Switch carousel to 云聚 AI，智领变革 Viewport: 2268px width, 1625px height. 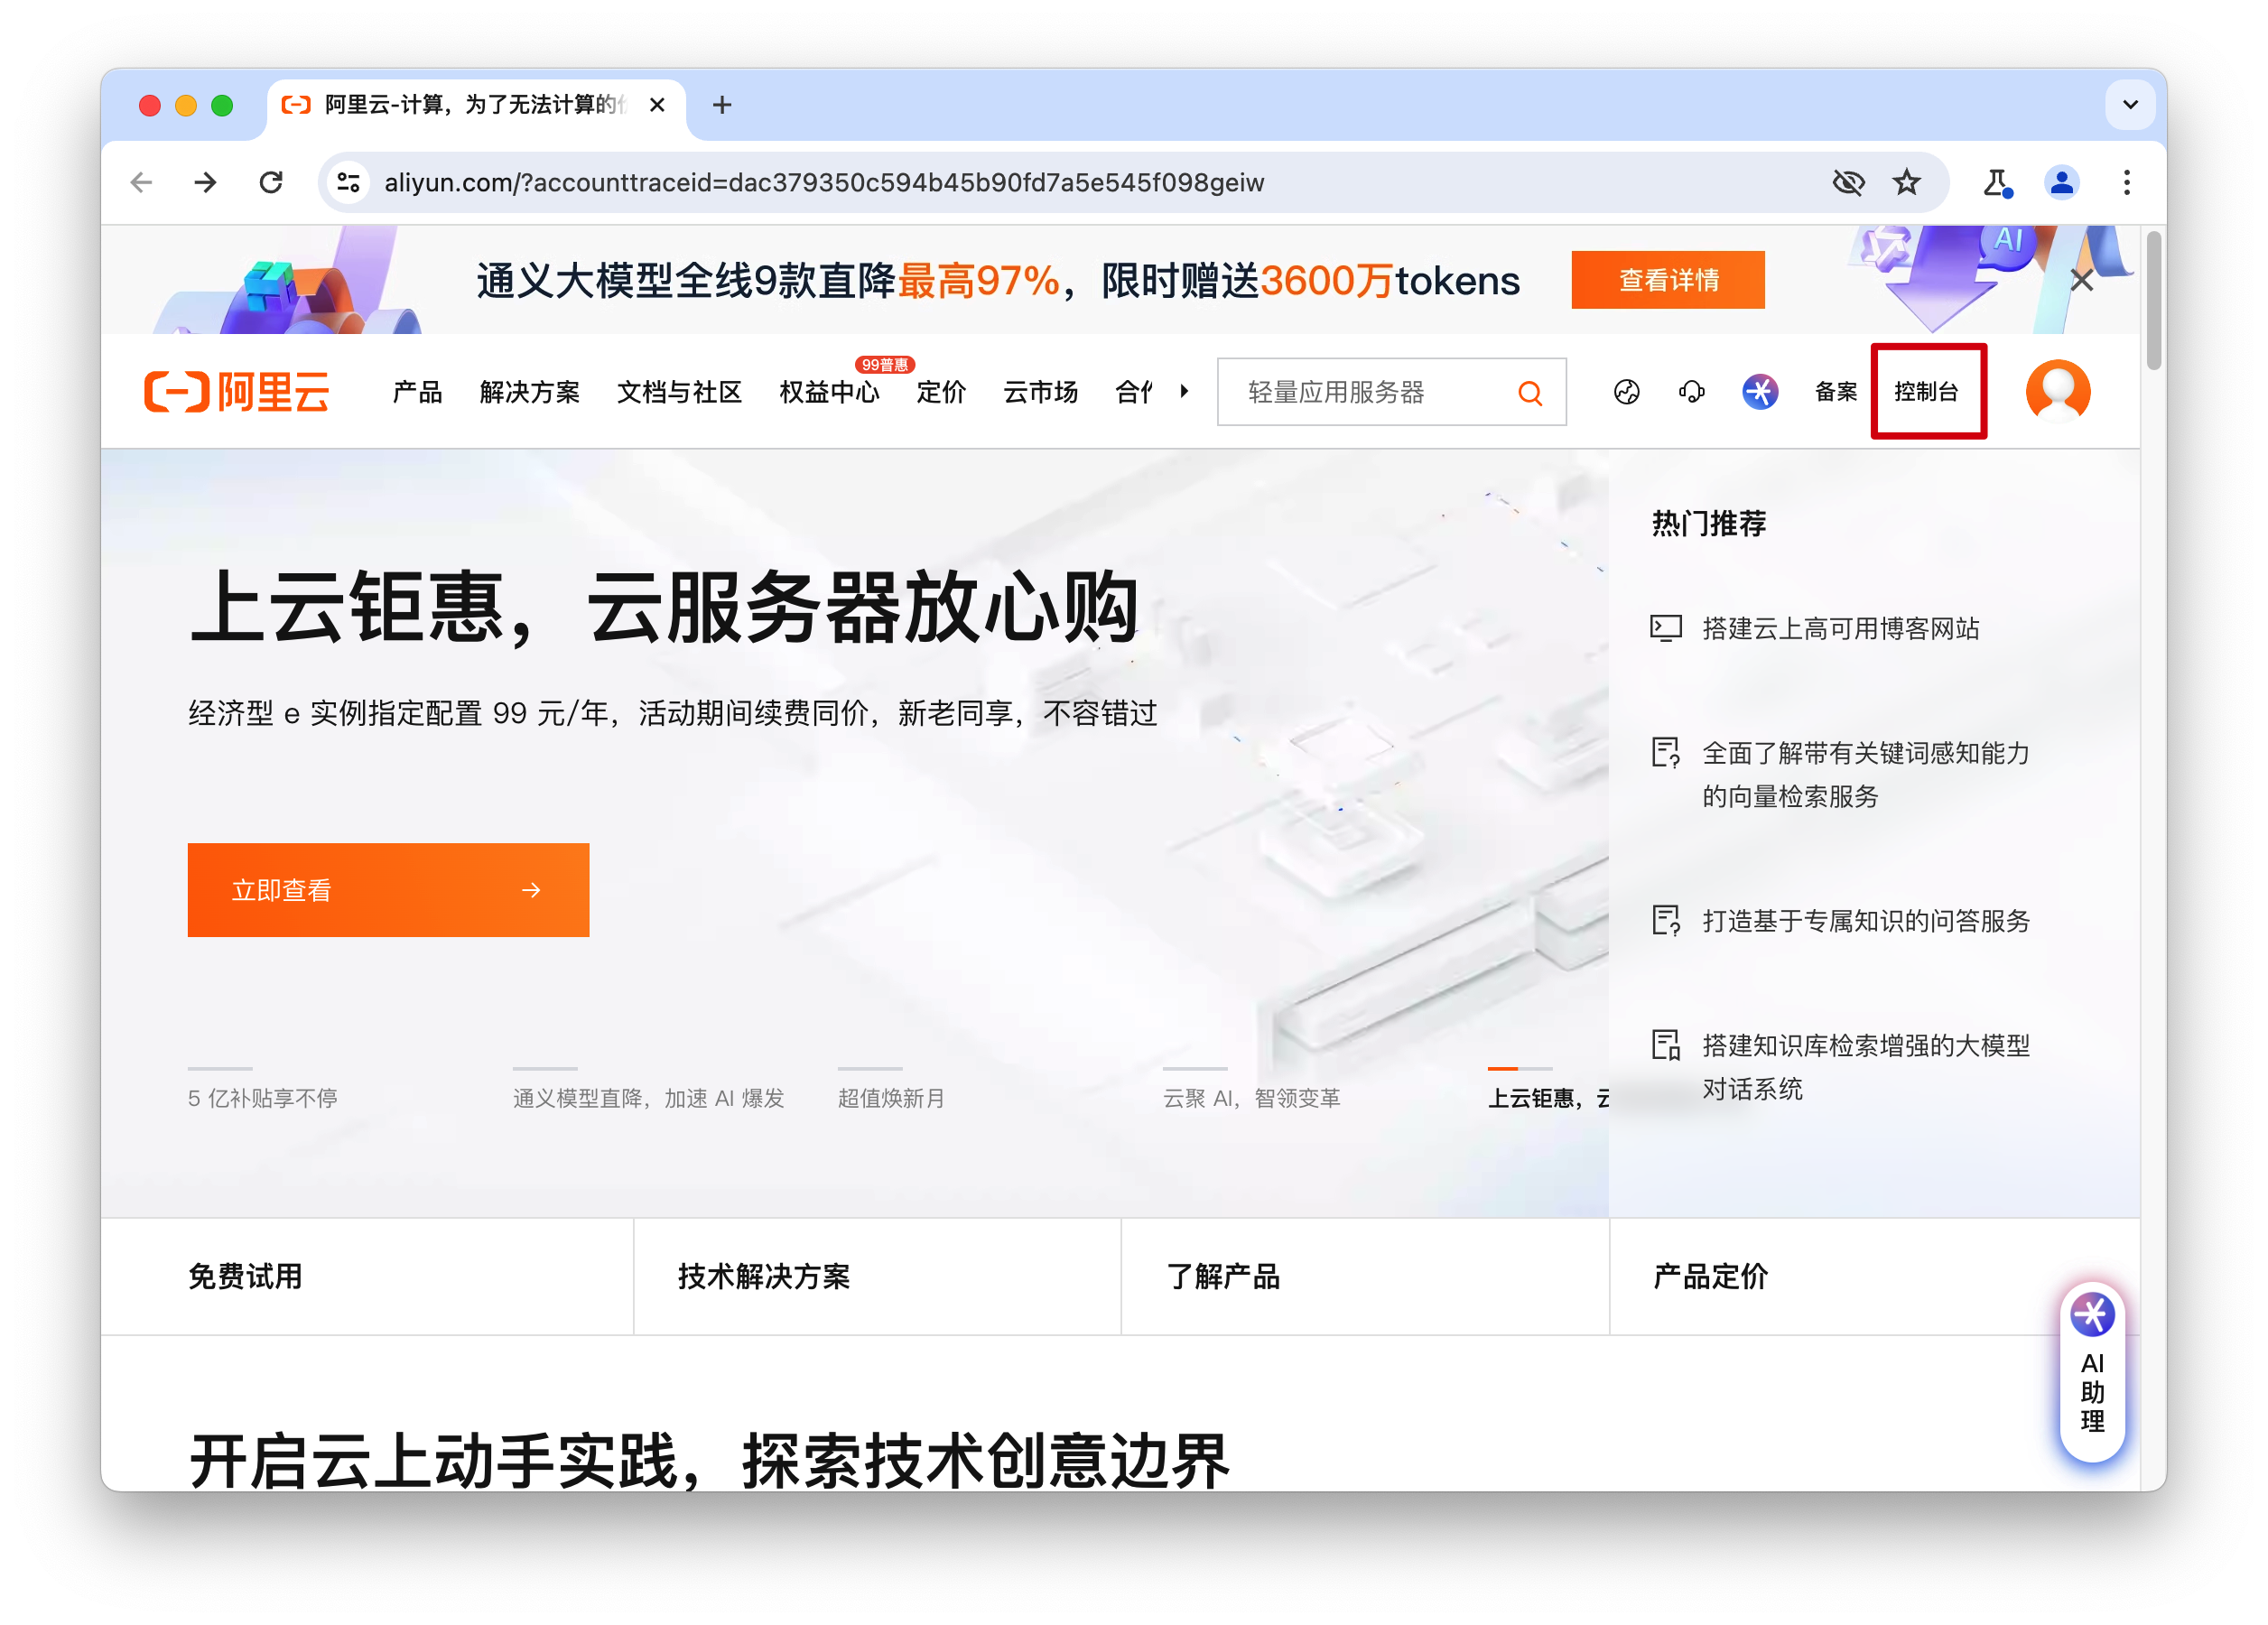point(1251,1098)
